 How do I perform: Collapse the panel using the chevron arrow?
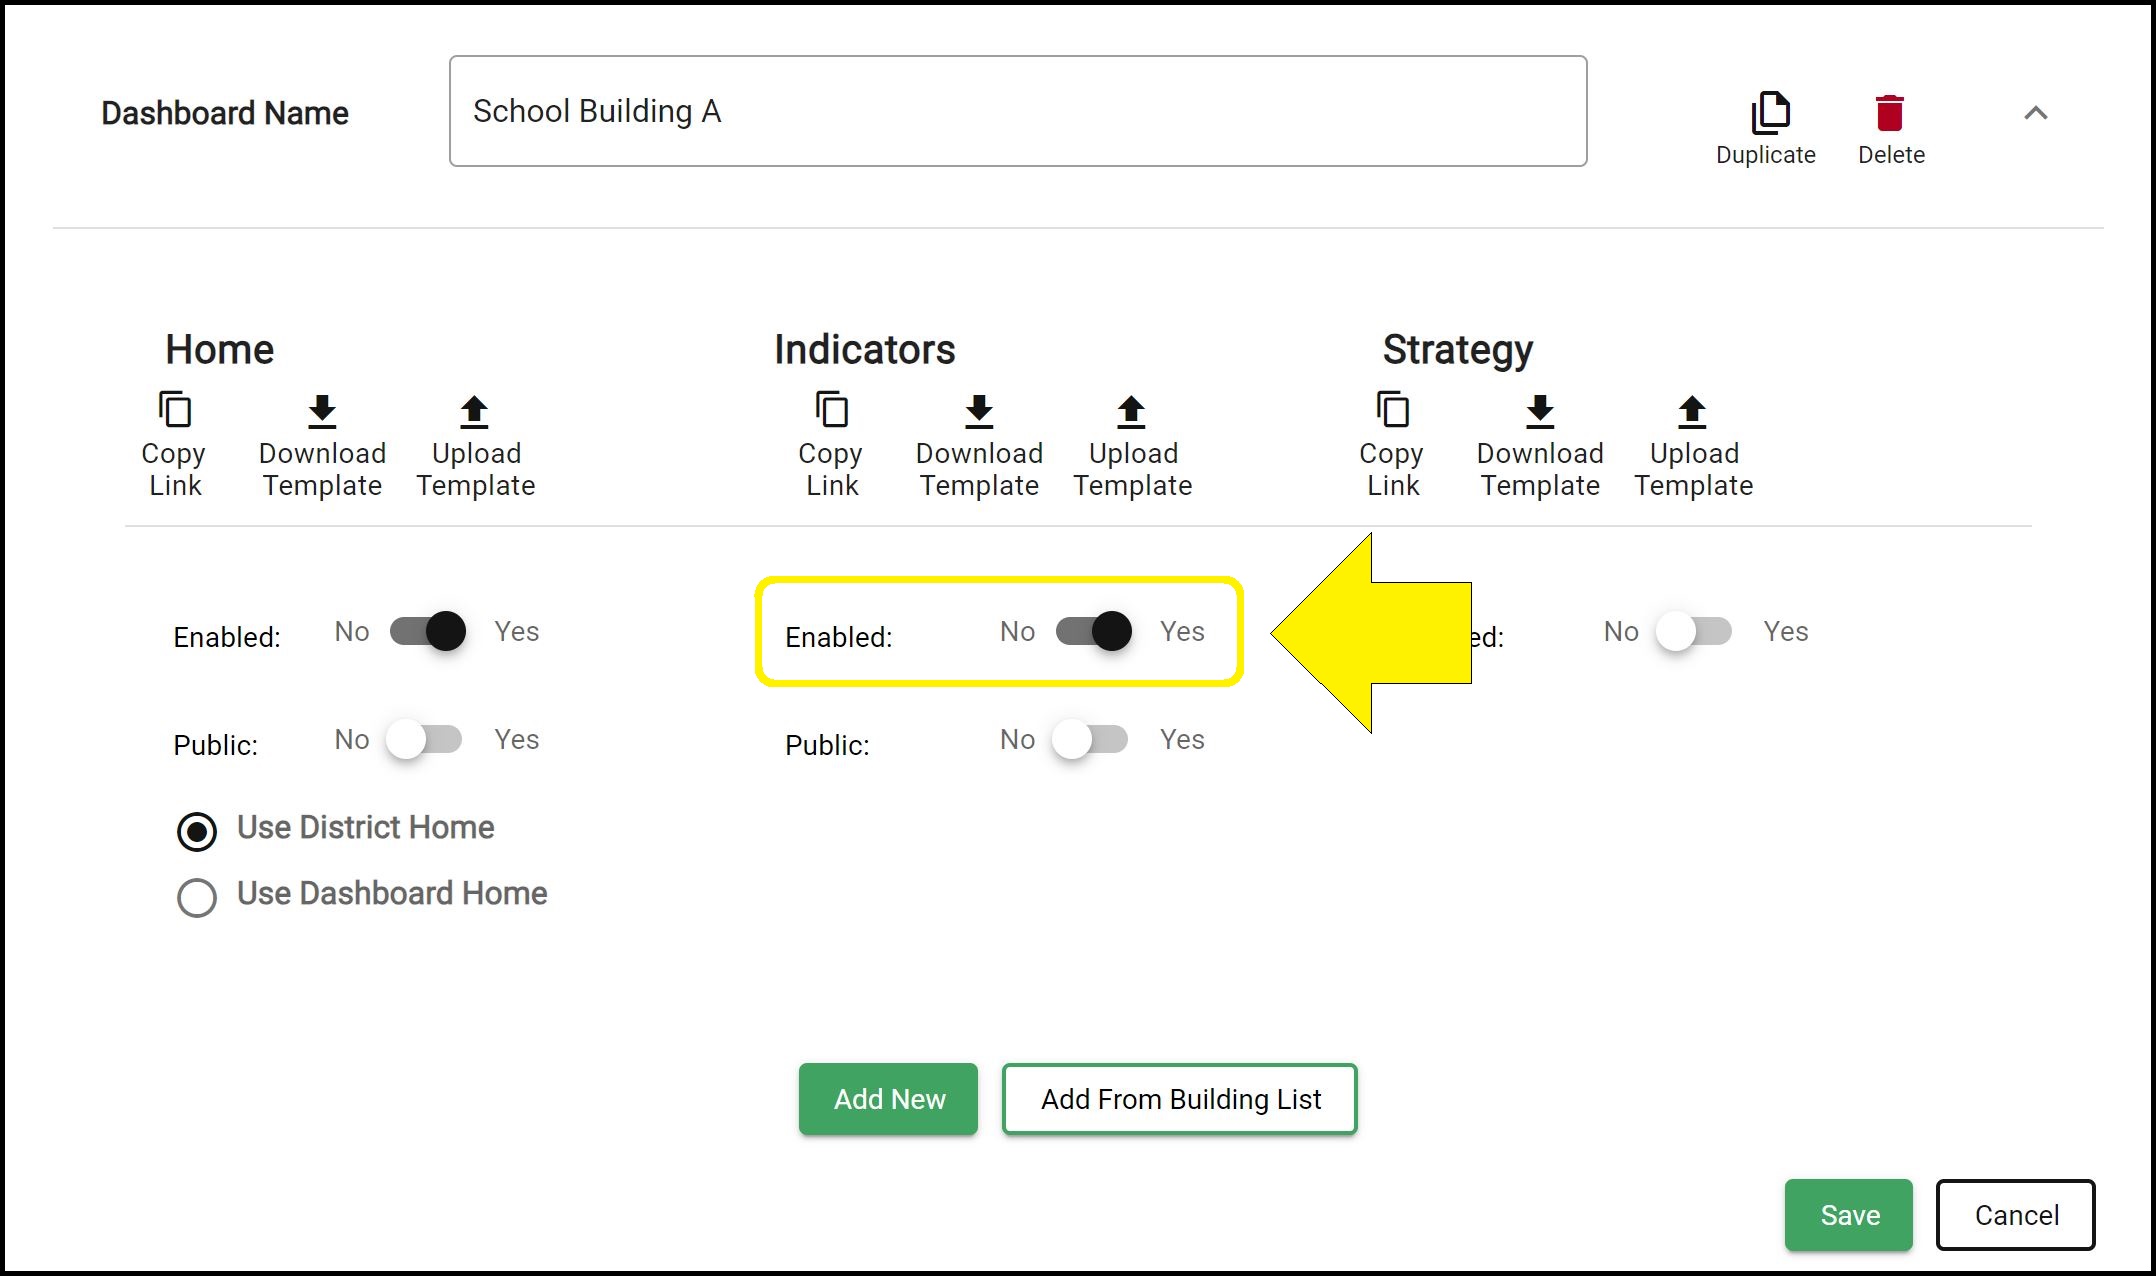[2034, 113]
